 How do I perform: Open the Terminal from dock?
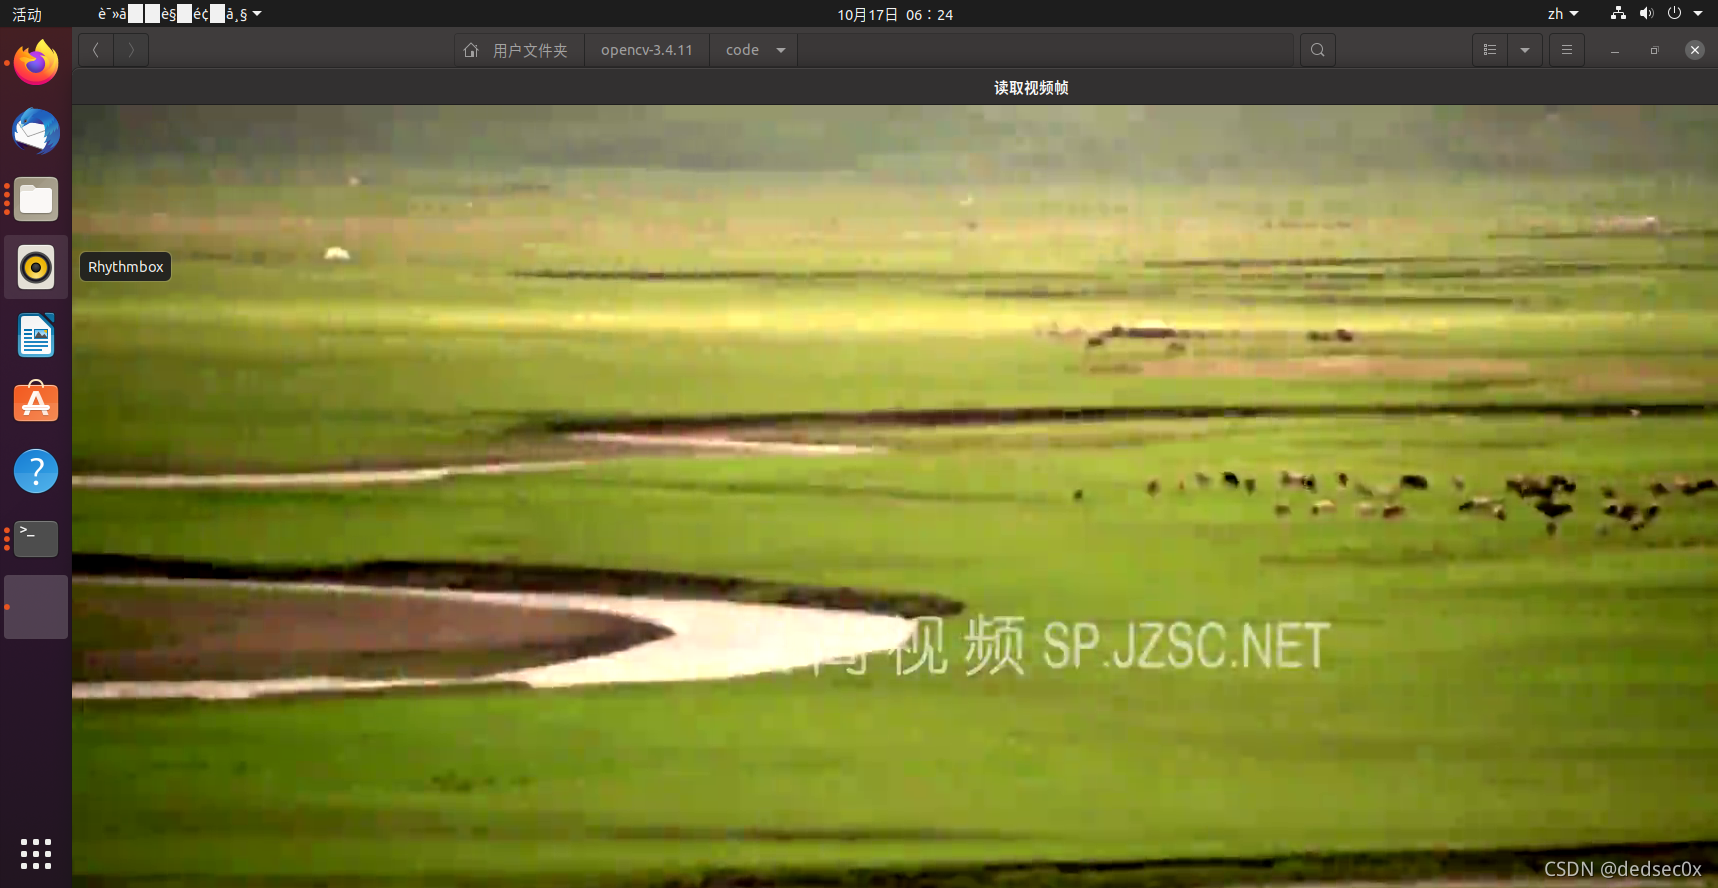[x=36, y=539]
